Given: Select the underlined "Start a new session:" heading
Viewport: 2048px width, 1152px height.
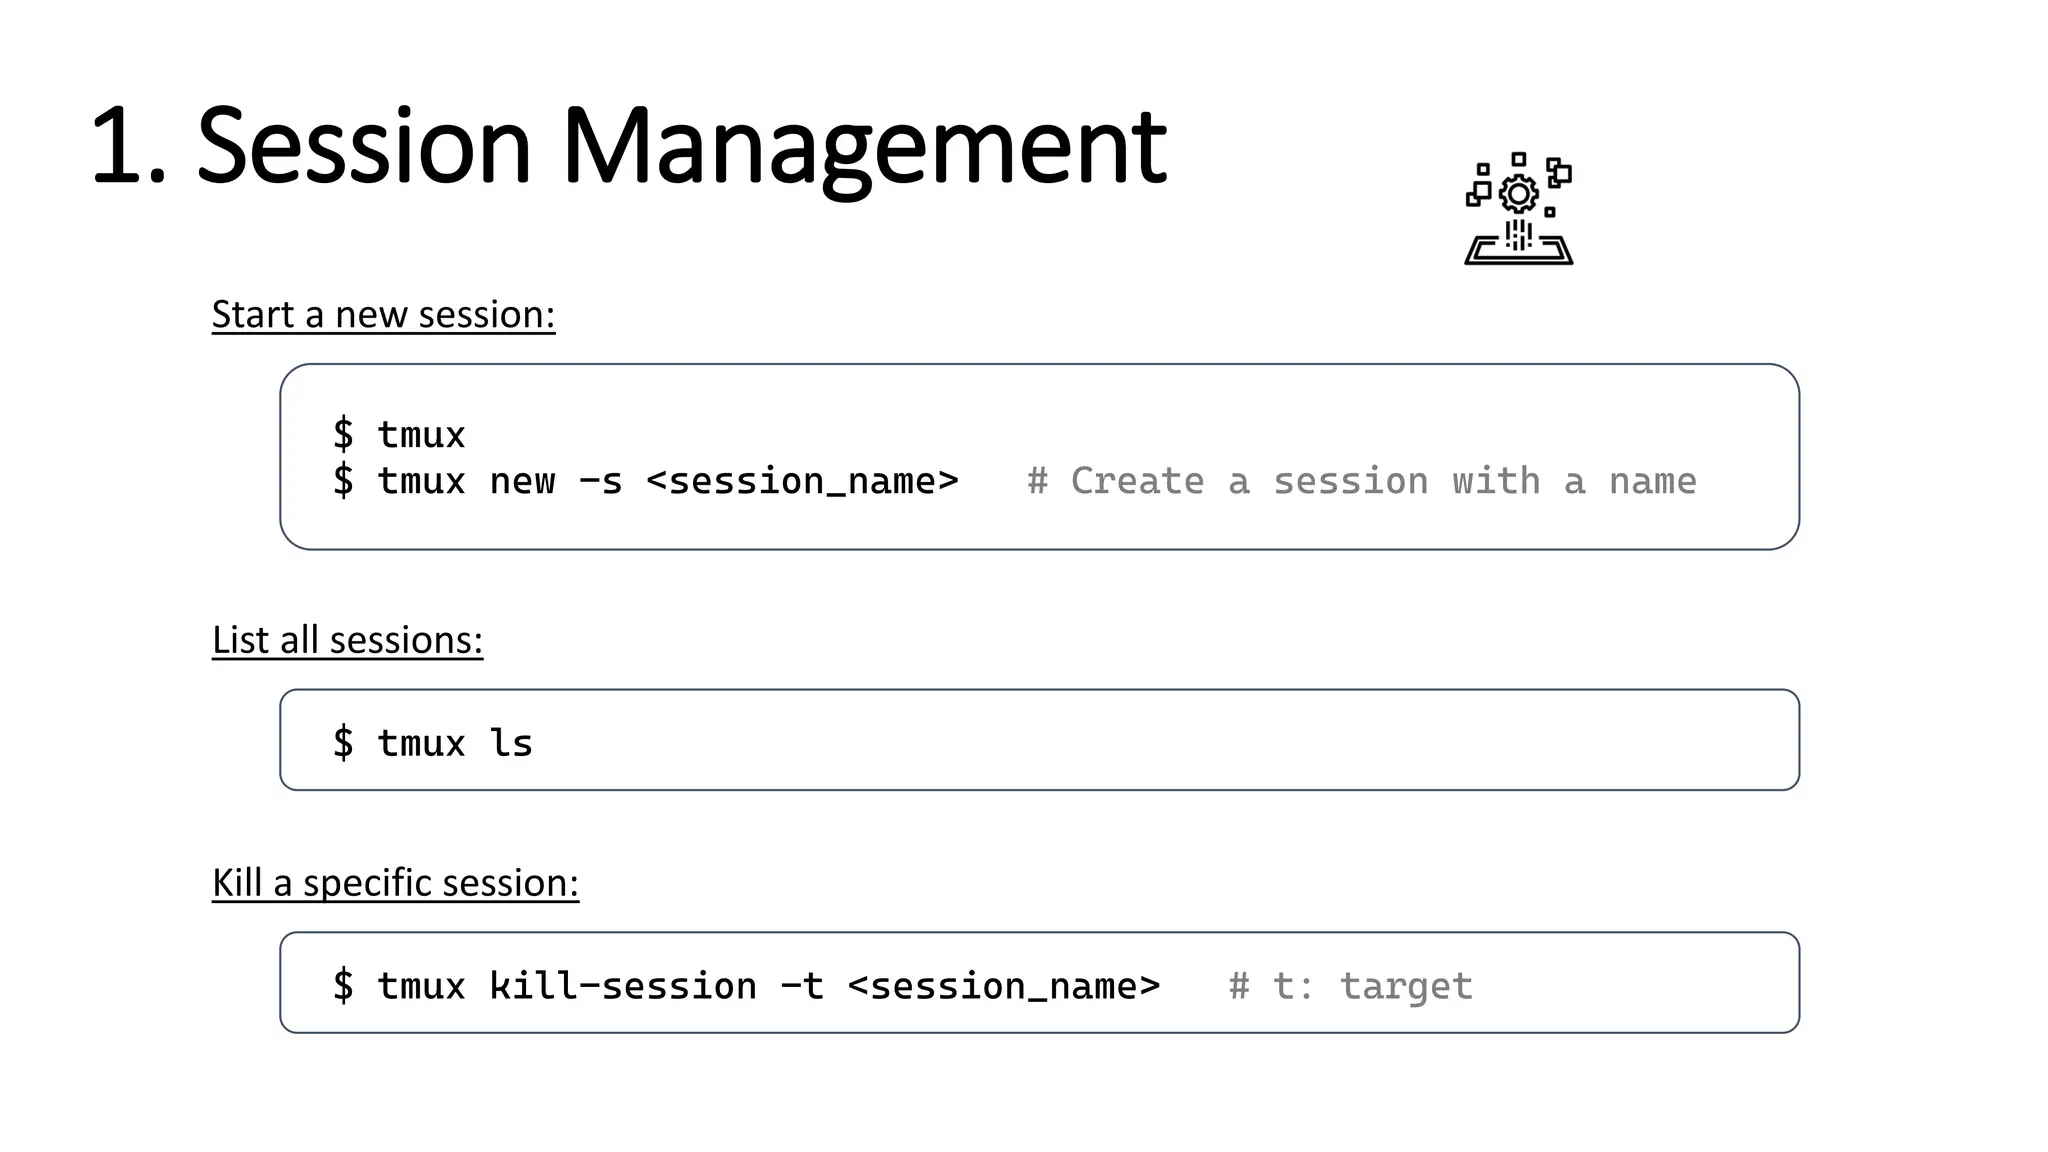Looking at the screenshot, I should pyautogui.click(x=383, y=315).
